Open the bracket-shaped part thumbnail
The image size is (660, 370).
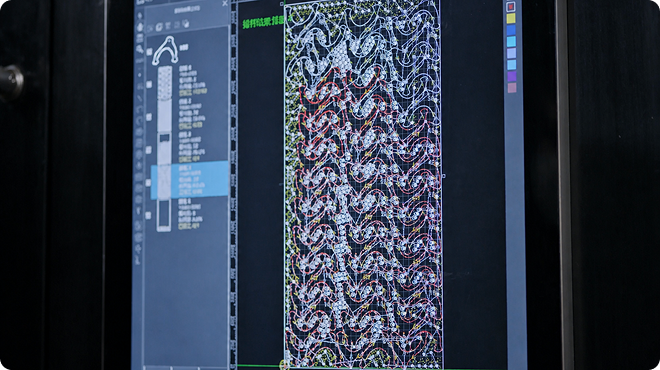[x=165, y=50]
